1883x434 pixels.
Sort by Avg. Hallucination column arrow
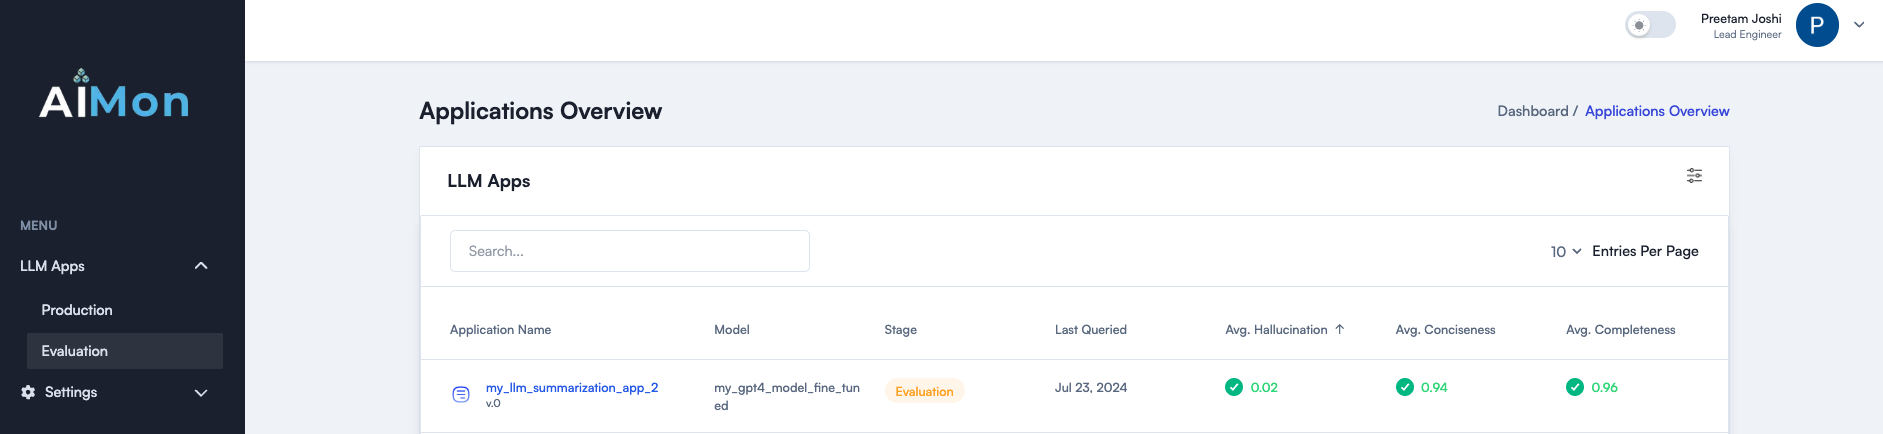[x=1340, y=329]
